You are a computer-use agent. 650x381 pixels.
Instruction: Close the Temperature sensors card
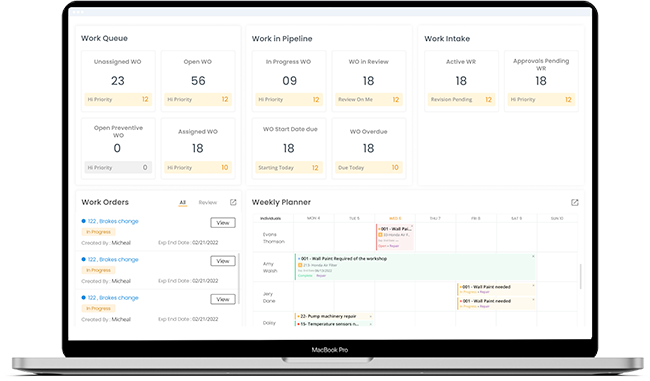370,324
